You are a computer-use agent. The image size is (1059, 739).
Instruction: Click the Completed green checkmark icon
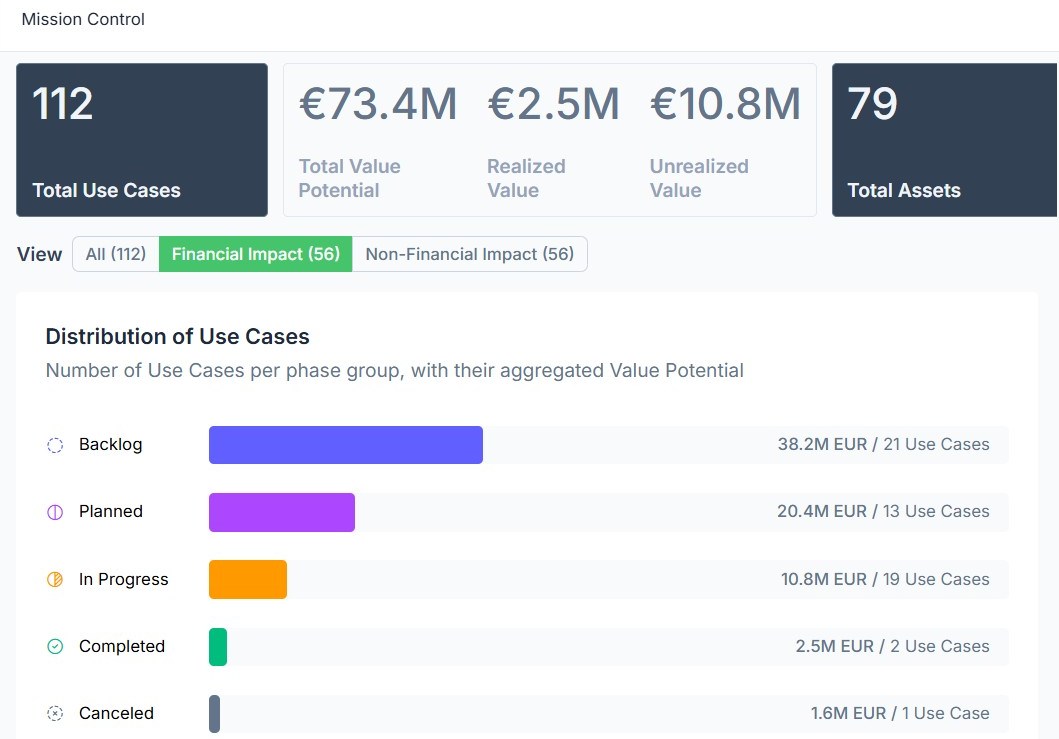click(x=55, y=646)
